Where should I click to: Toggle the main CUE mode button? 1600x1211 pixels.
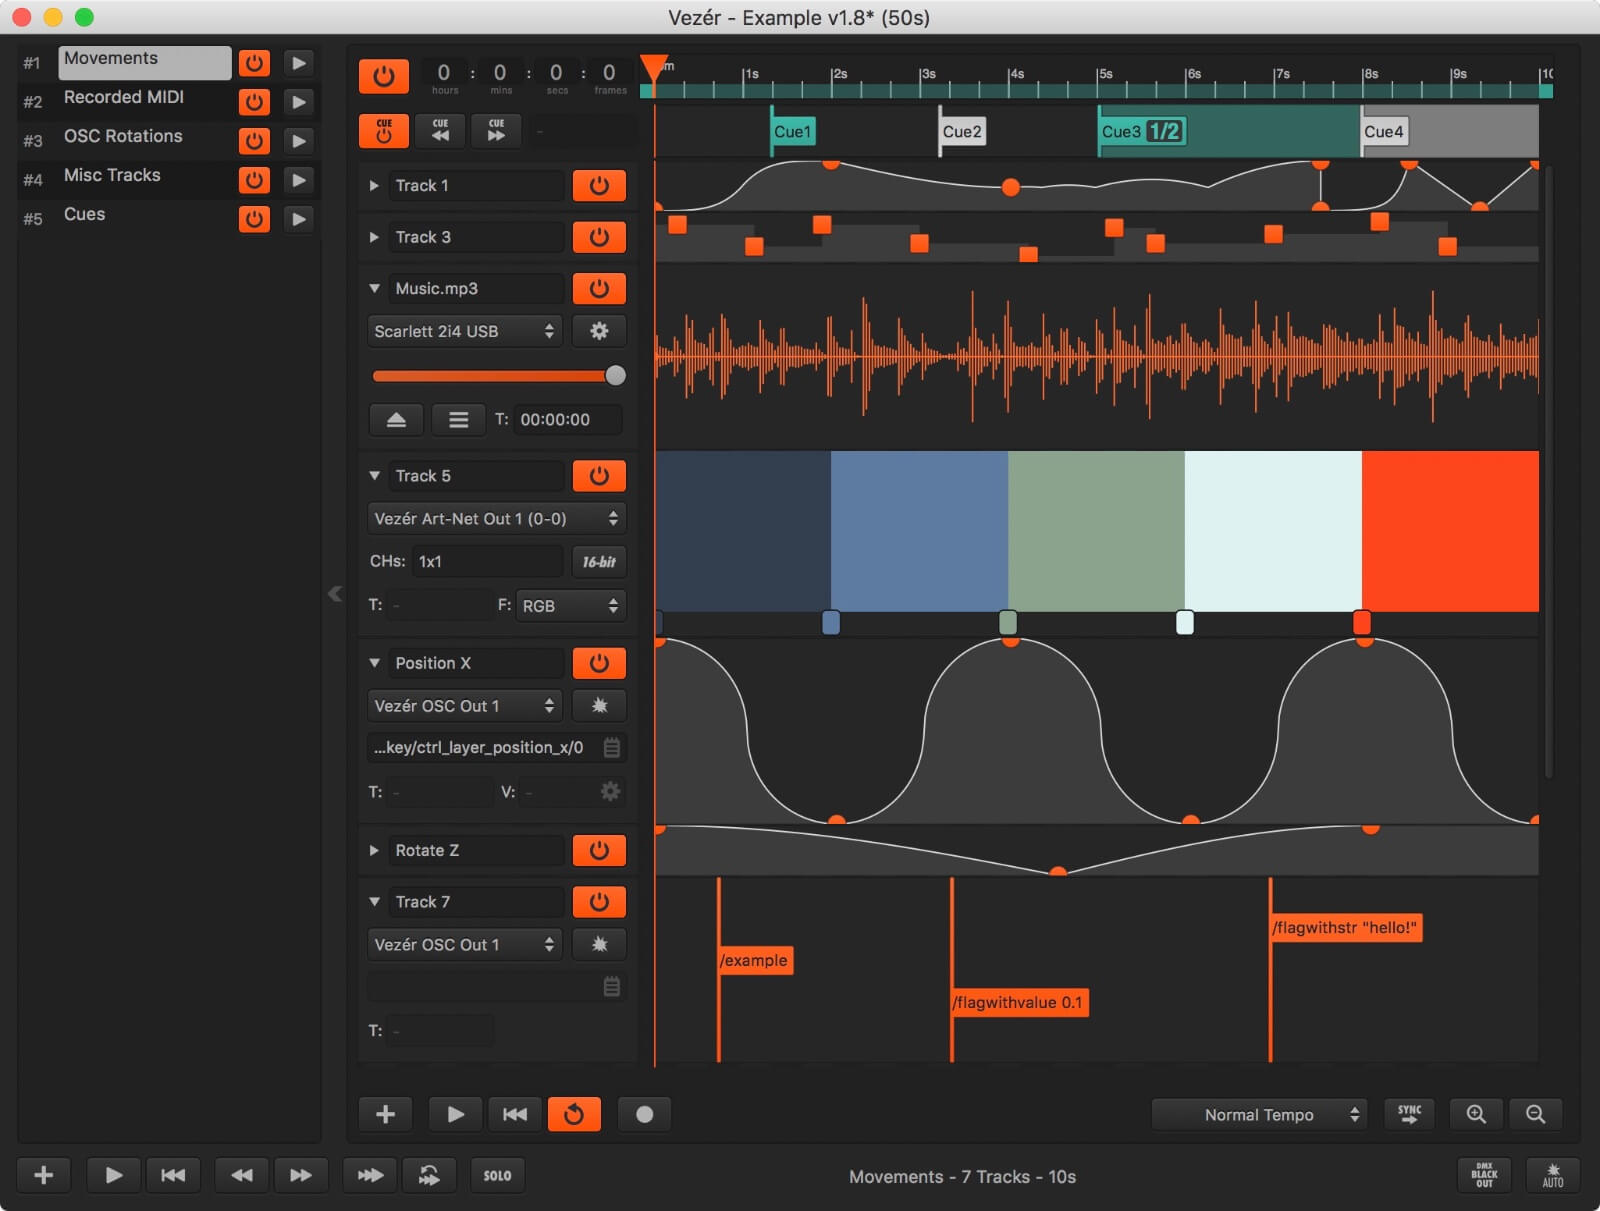(x=383, y=131)
